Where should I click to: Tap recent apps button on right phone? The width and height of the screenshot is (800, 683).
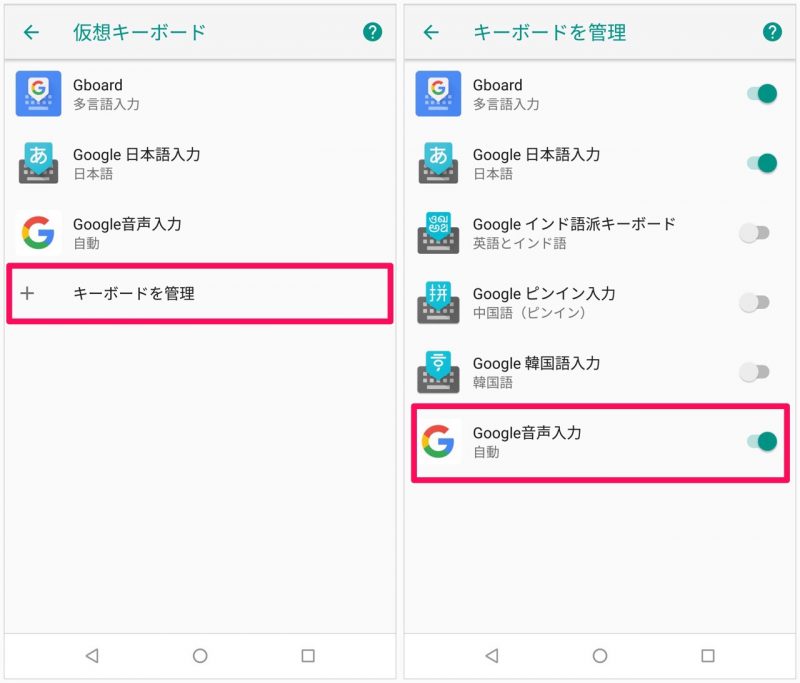tap(708, 655)
